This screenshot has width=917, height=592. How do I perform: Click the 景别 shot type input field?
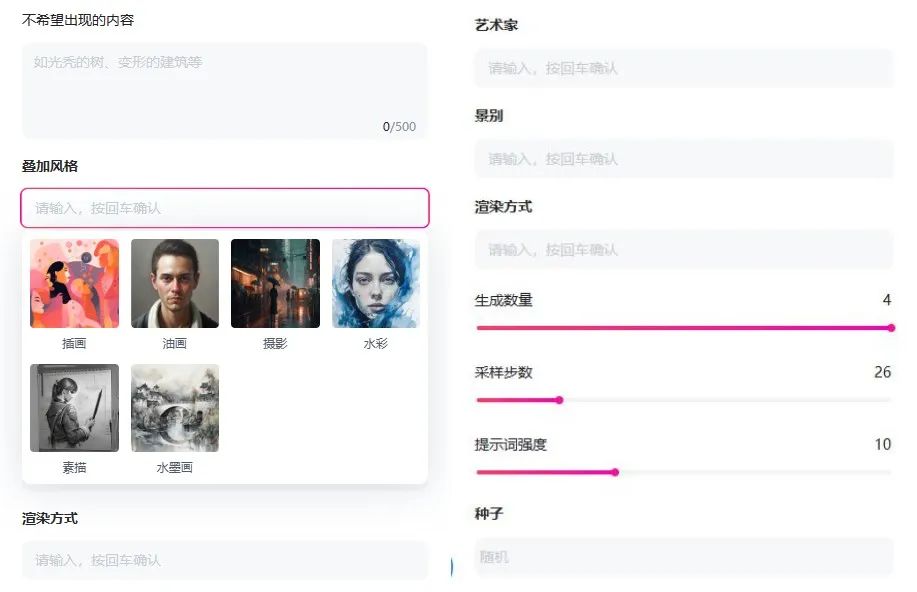683,158
